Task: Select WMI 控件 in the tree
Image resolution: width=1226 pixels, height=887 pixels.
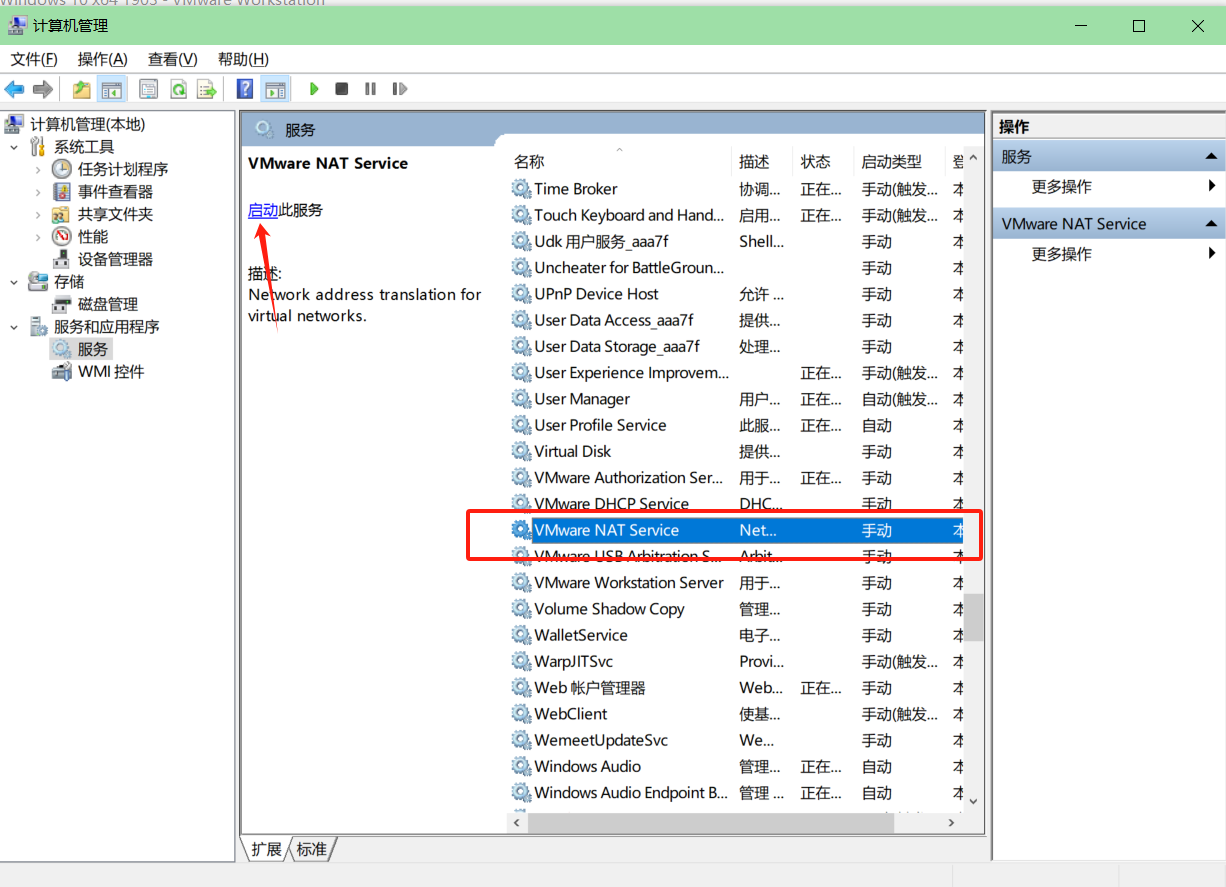Action: [111, 371]
